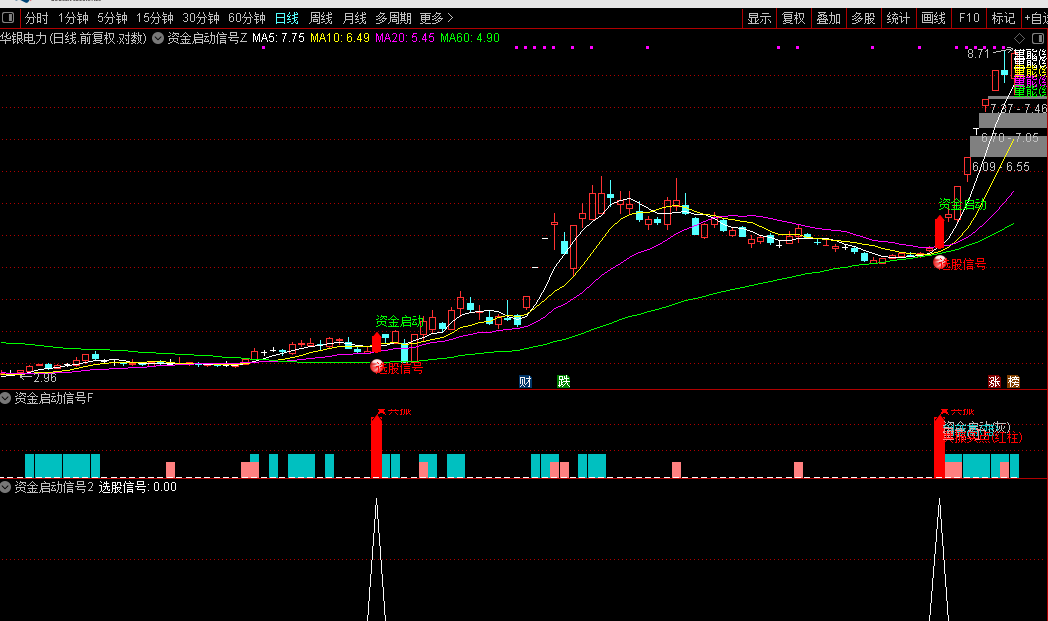Expand the 资金启动信号2 indicator dropdown
The width and height of the screenshot is (1048, 621).
click(x=5, y=487)
